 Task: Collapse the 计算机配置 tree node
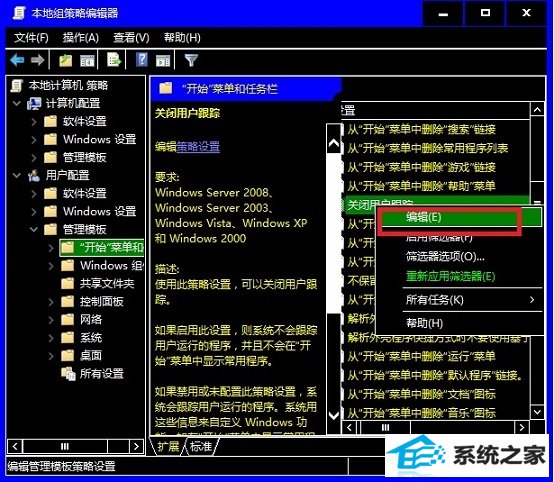click(x=17, y=103)
